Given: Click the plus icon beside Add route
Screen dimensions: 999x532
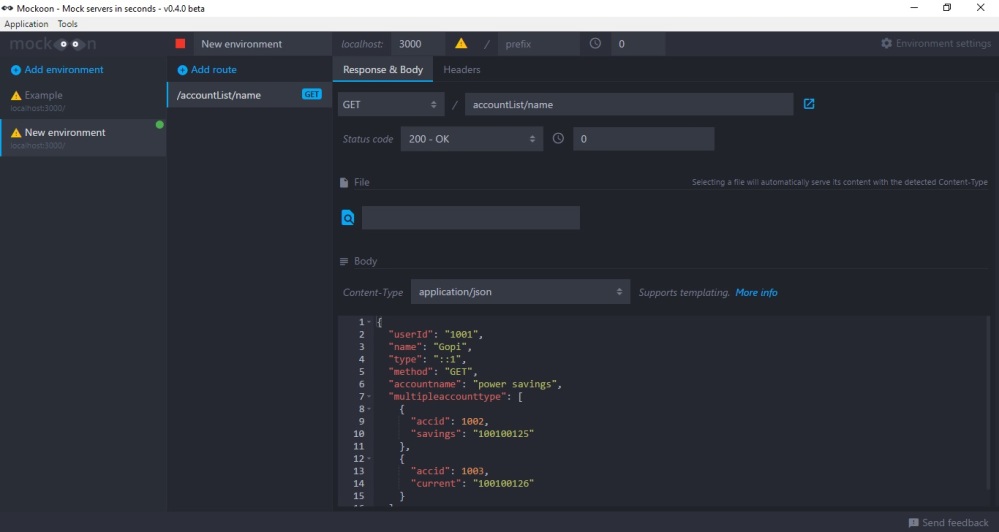Looking at the screenshot, I should [182, 70].
